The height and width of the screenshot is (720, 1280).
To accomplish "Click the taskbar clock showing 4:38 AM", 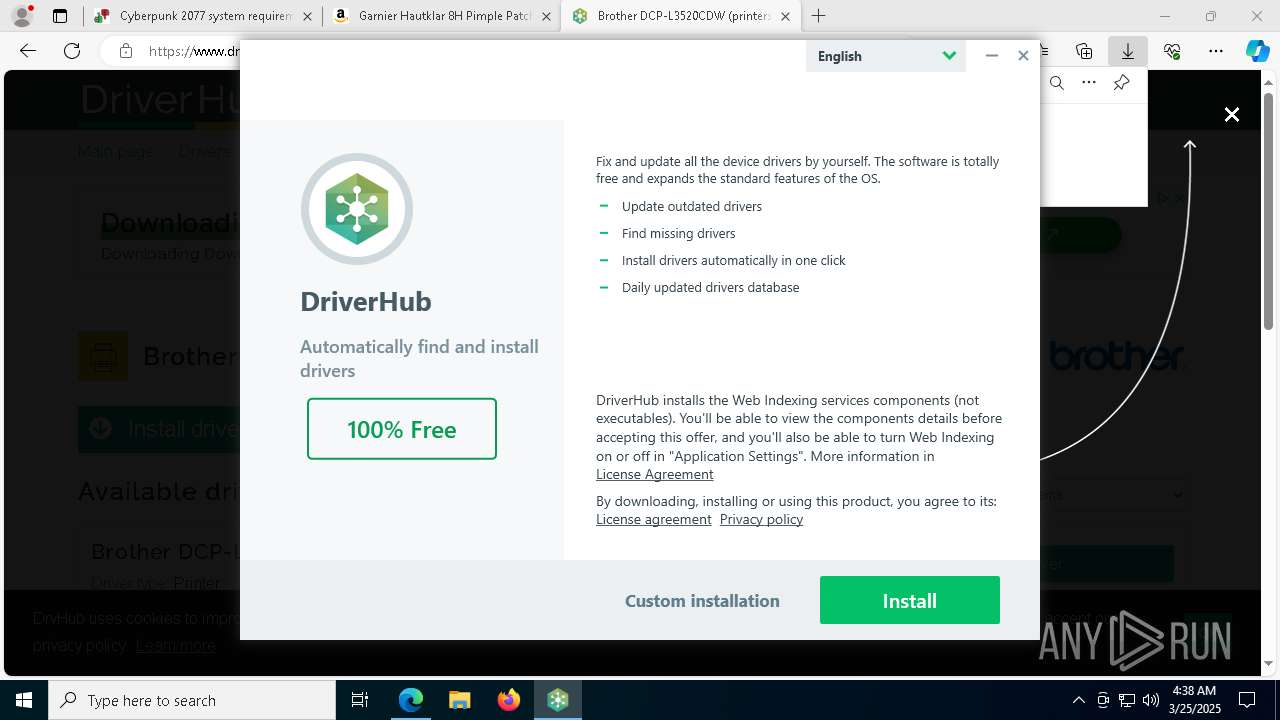I will (x=1195, y=700).
